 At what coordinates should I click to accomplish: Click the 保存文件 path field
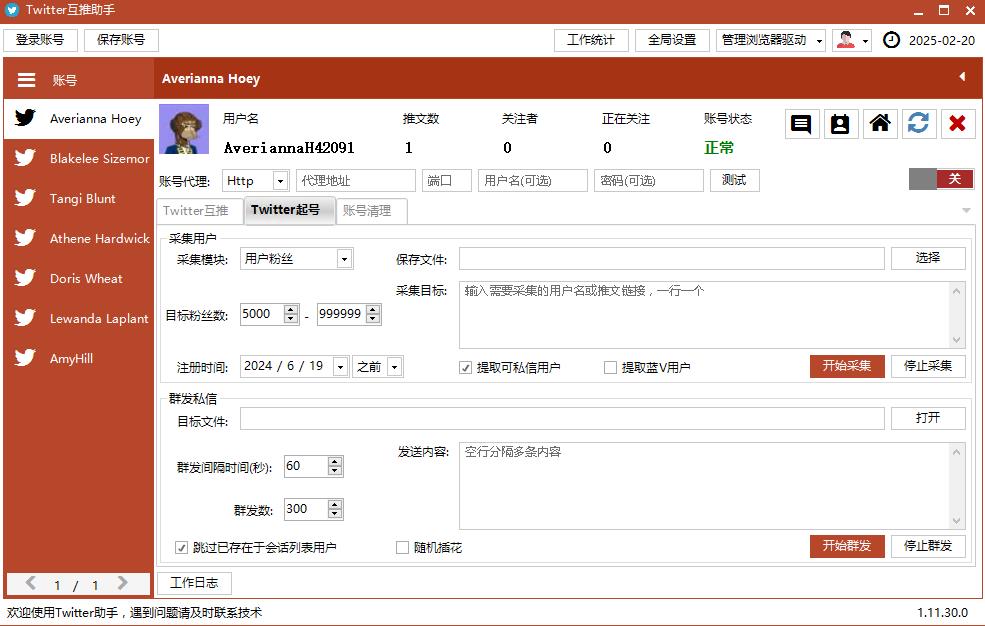[672, 259]
